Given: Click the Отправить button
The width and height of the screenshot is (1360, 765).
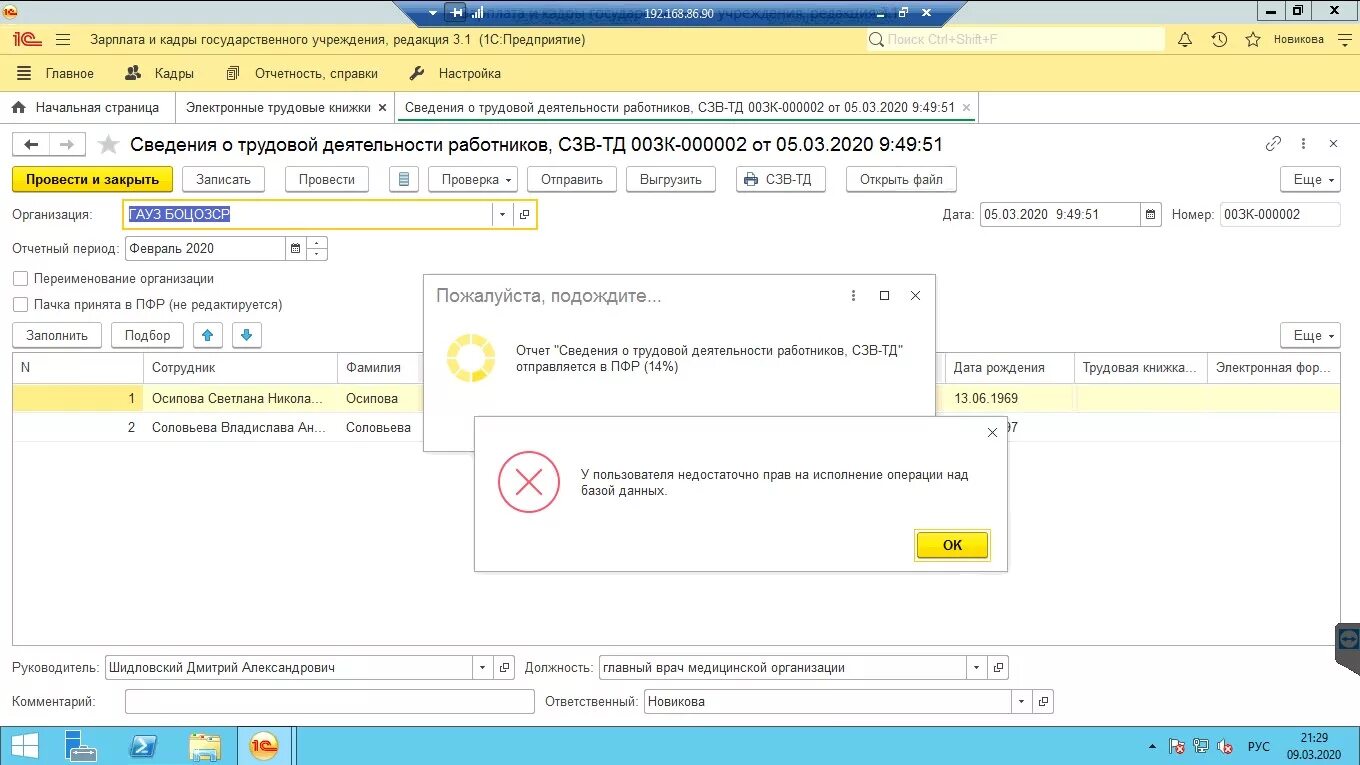Looking at the screenshot, I should point(572,180).
